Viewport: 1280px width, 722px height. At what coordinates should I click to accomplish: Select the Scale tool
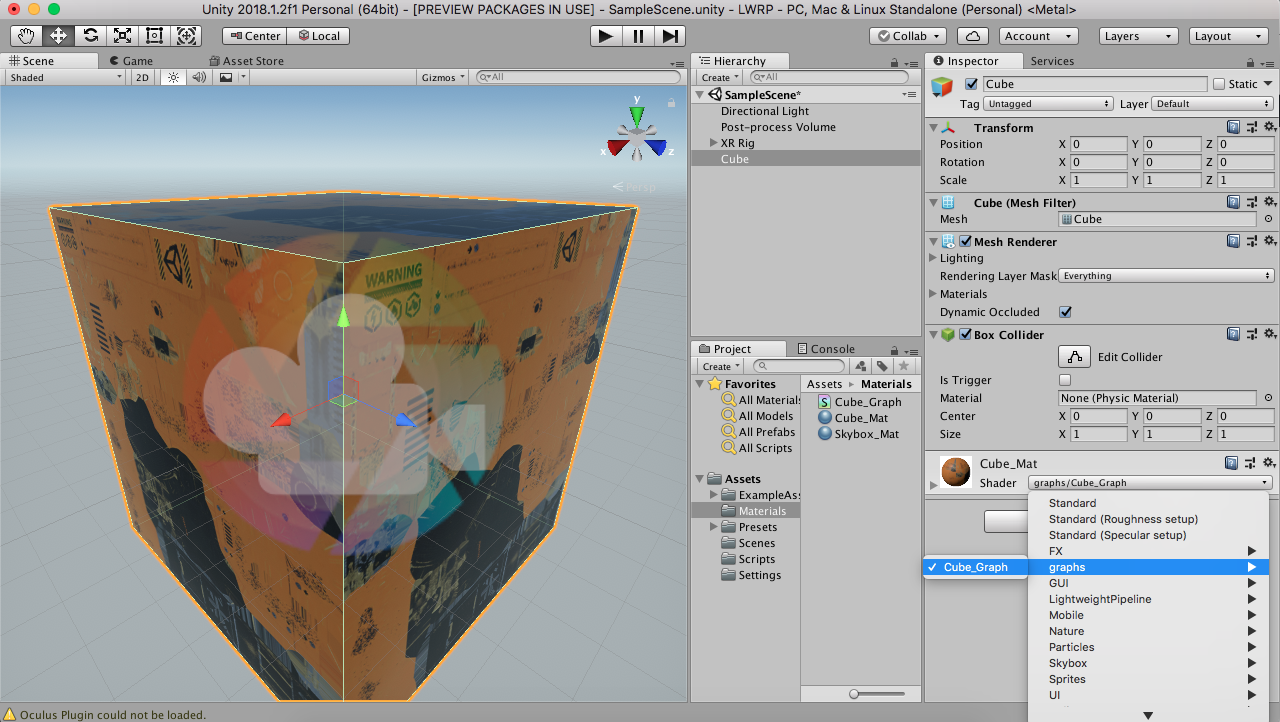pyautogui.click(x=122, y=36)
